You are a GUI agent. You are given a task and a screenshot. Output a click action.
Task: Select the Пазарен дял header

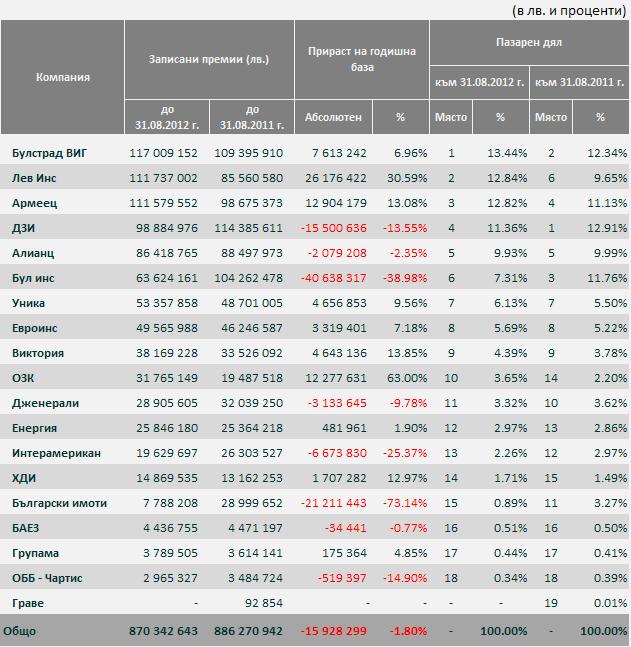(x=529, y=43)
